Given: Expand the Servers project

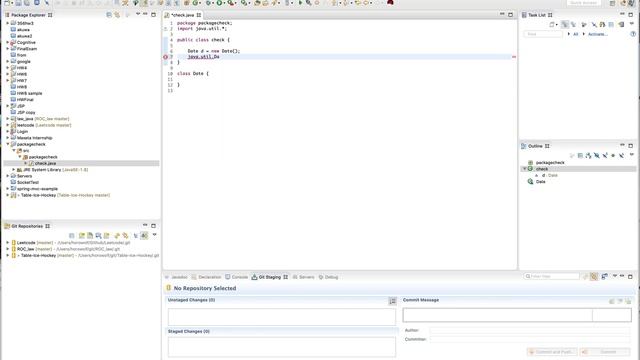Looking at the screenshot, I should (x=7, y=176).
